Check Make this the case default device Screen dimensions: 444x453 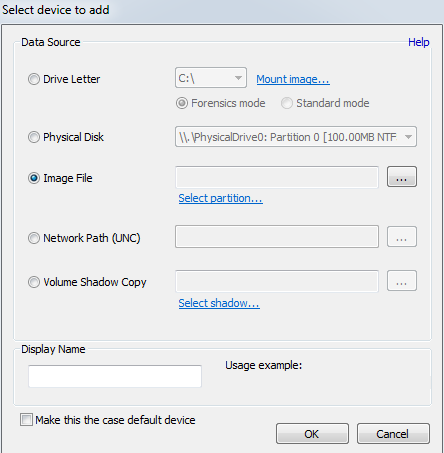(26, 420)
